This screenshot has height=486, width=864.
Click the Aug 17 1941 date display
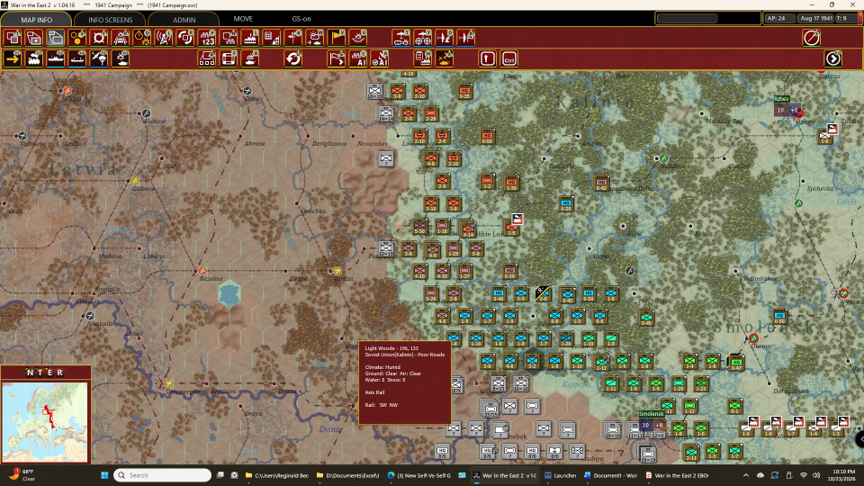(x=816, y=18)
